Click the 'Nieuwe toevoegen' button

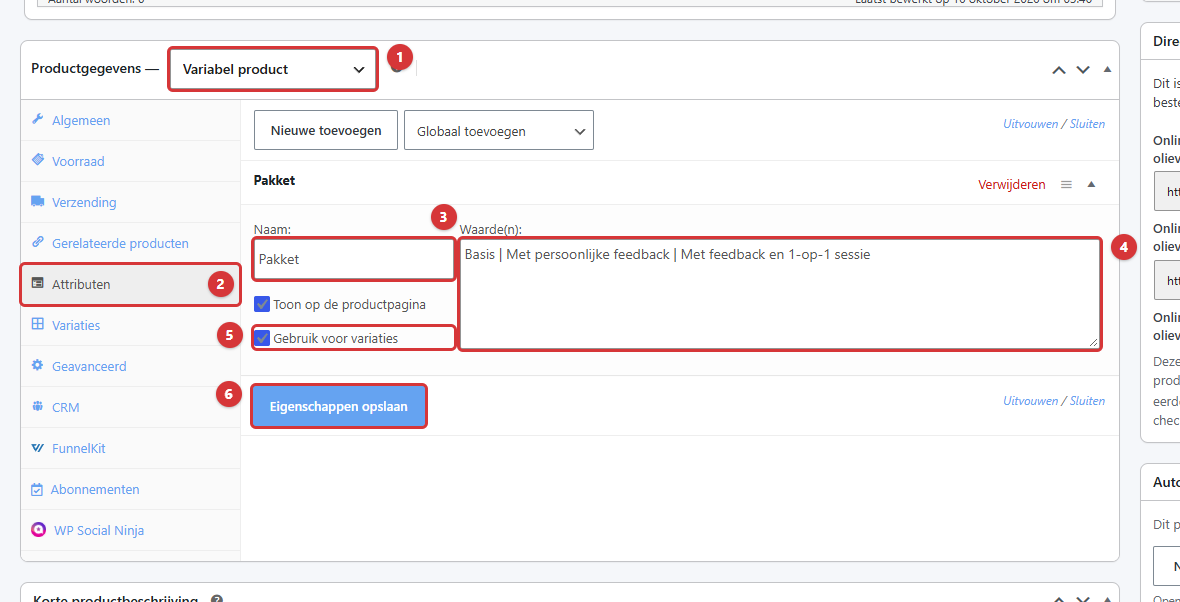tap(326, 130)
